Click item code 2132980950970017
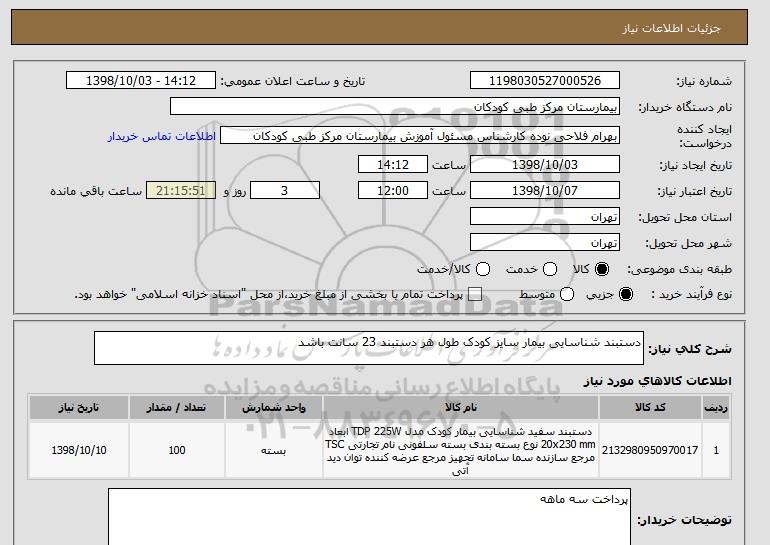This screenshot has height=545, width=770. click(650, 450)
